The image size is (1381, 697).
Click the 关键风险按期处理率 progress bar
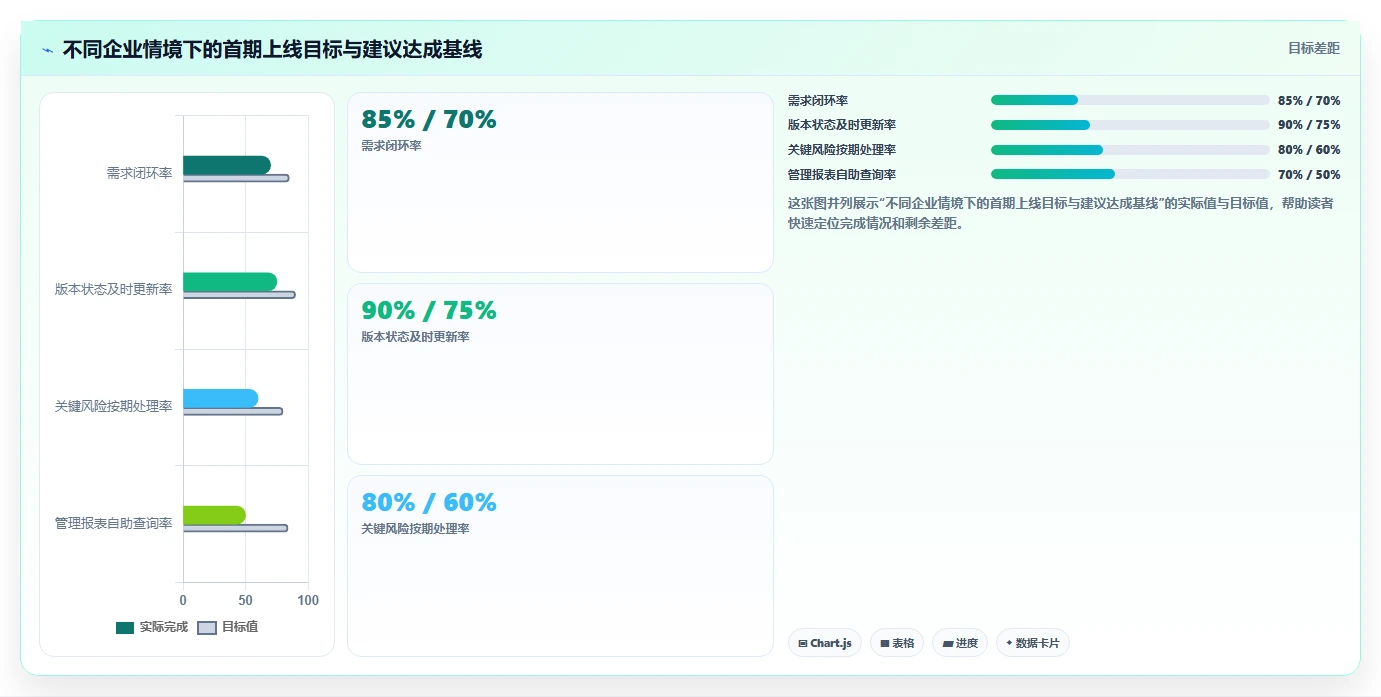click(x=1130, y=150)
